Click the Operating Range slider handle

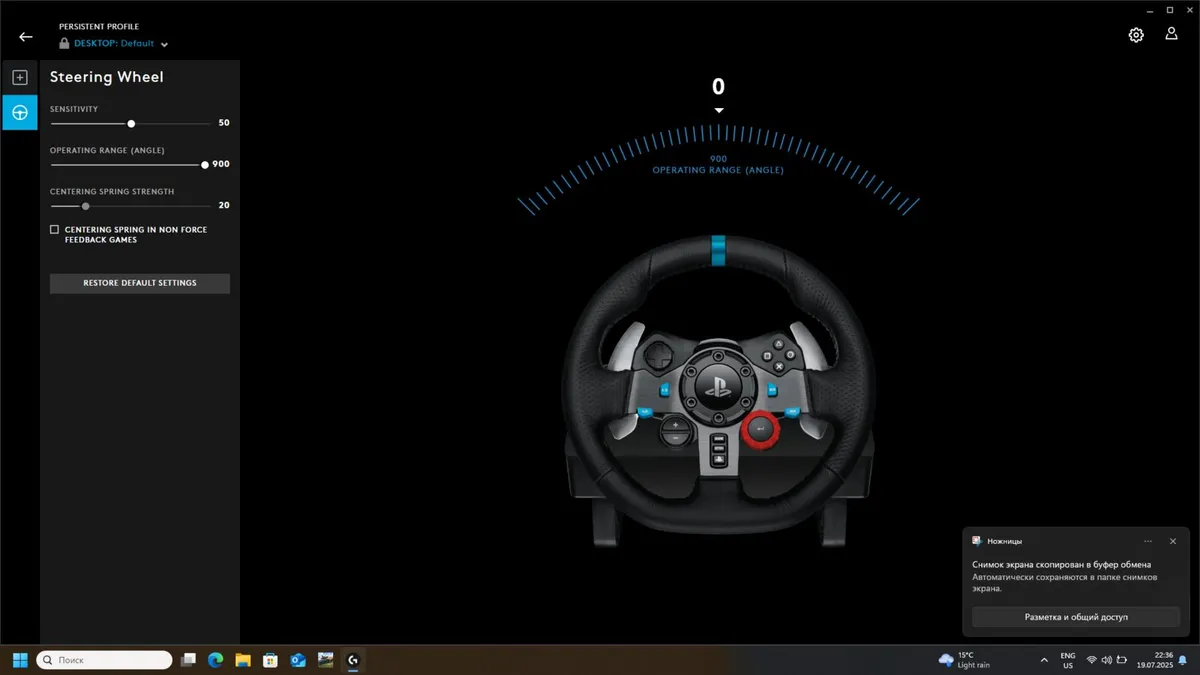coord(205,164)
